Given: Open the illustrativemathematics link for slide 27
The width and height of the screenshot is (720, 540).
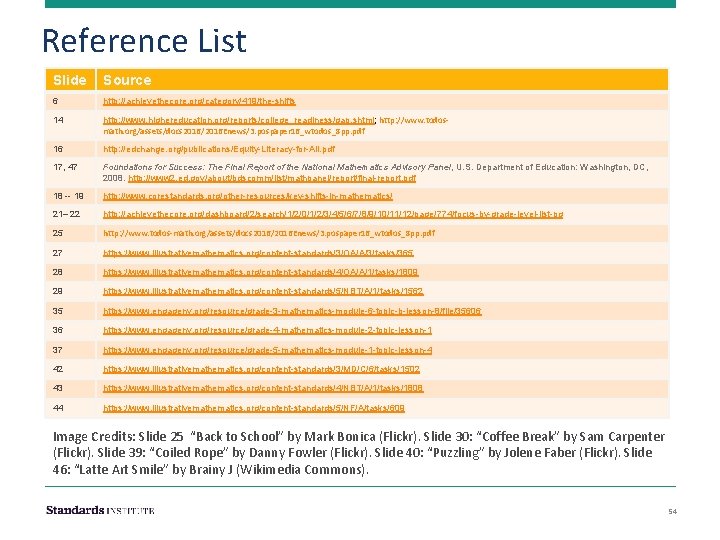Looking at the screenshot, I should [x=258, y=253].
